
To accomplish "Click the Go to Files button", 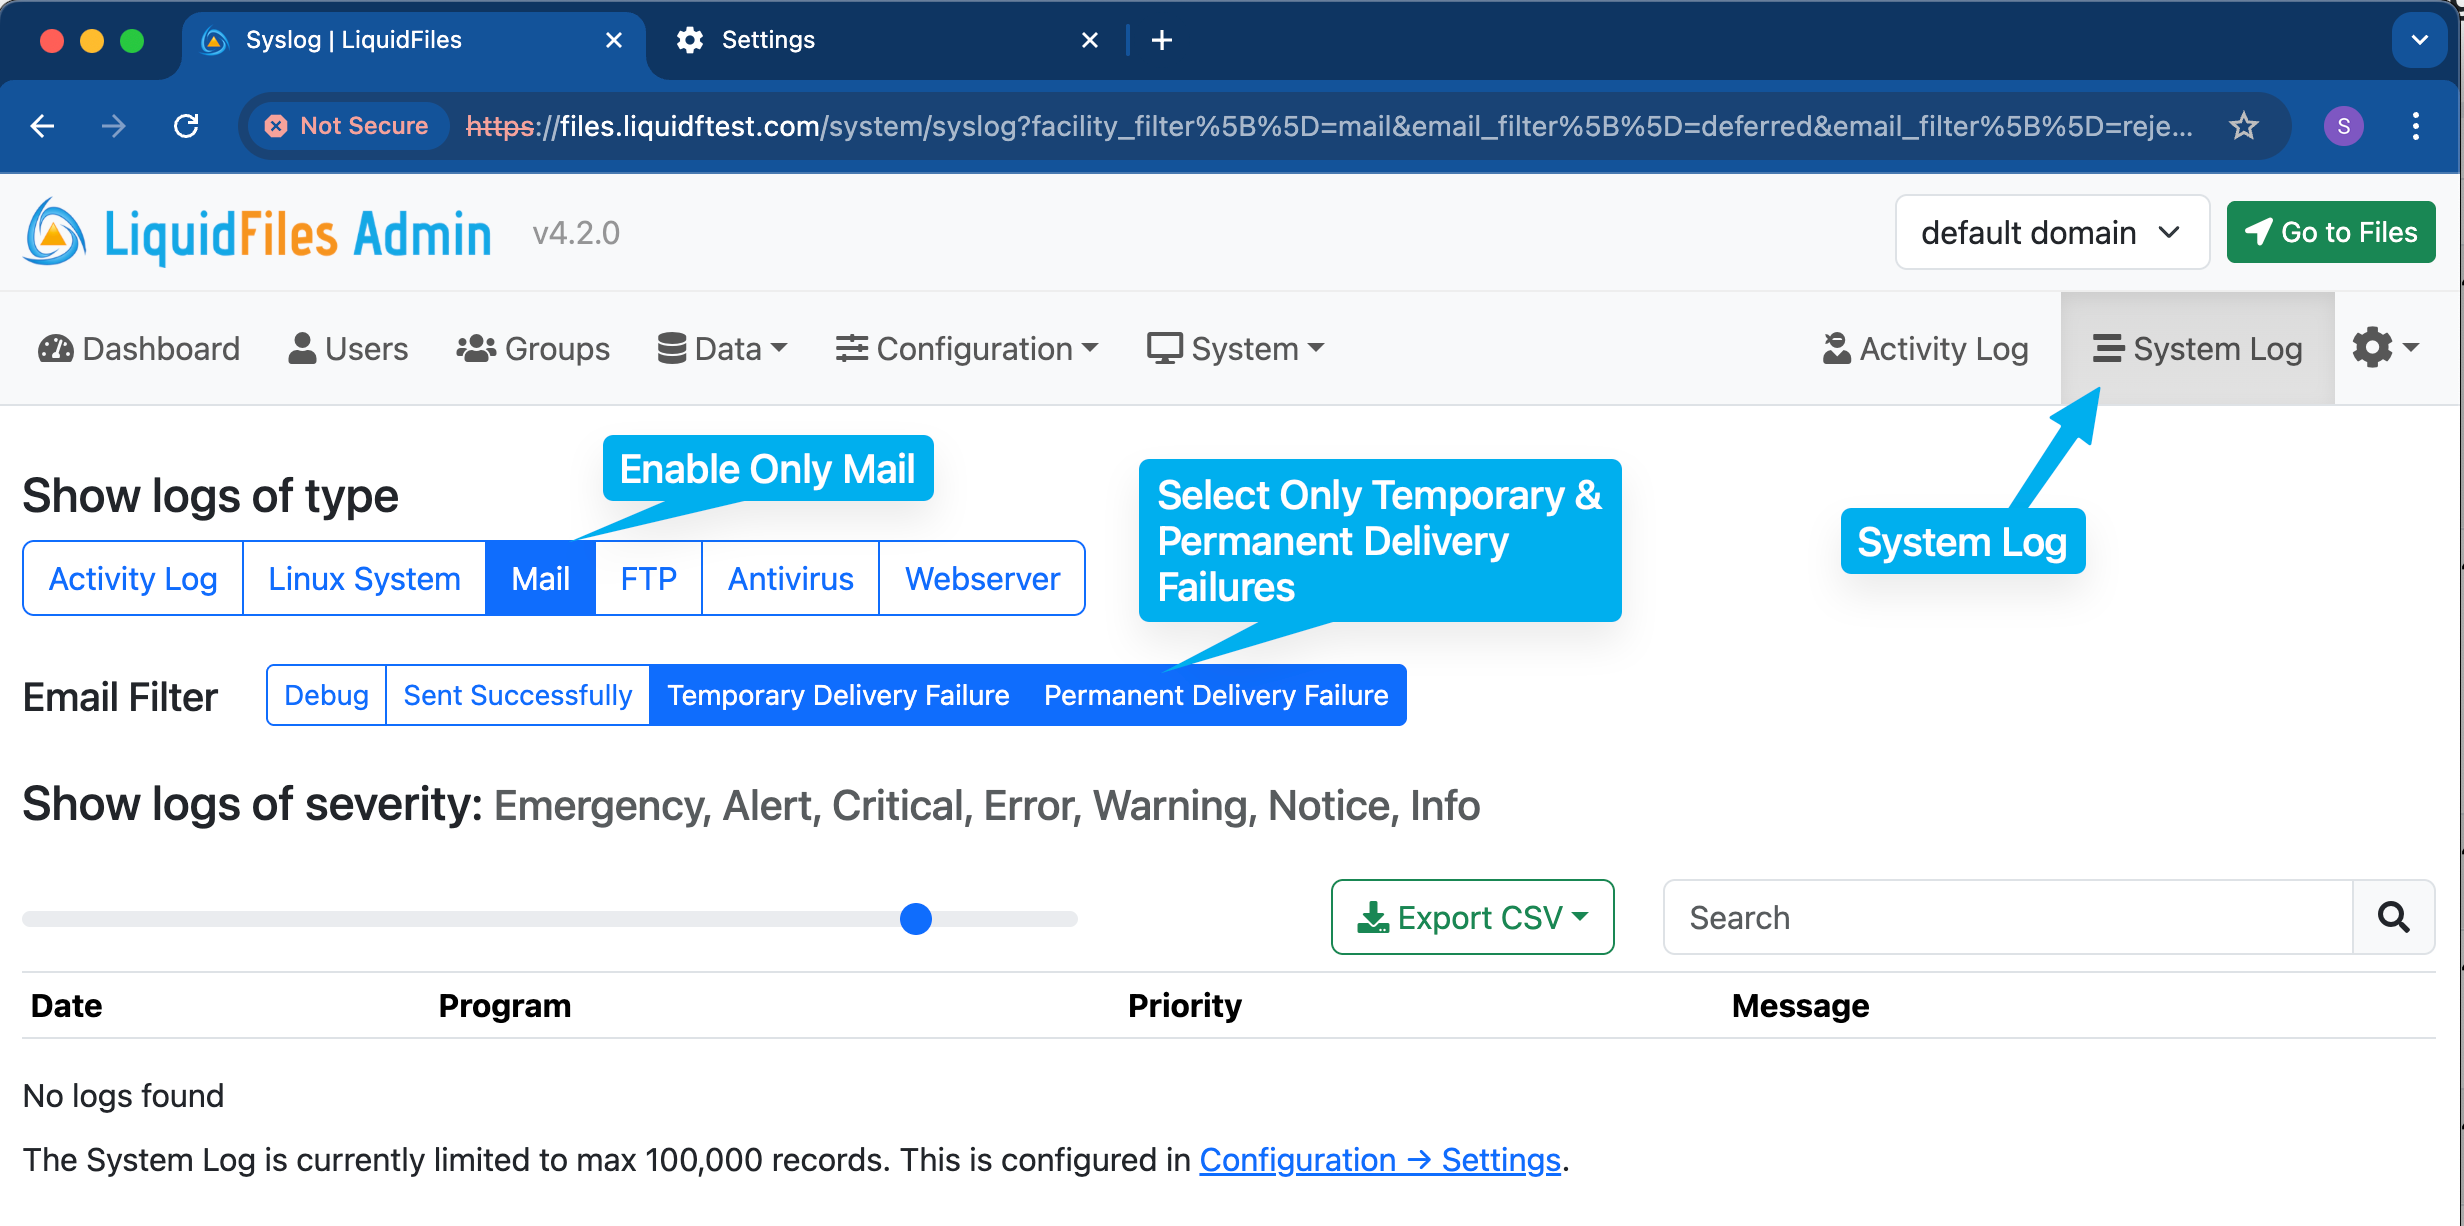I will 2330,231.
